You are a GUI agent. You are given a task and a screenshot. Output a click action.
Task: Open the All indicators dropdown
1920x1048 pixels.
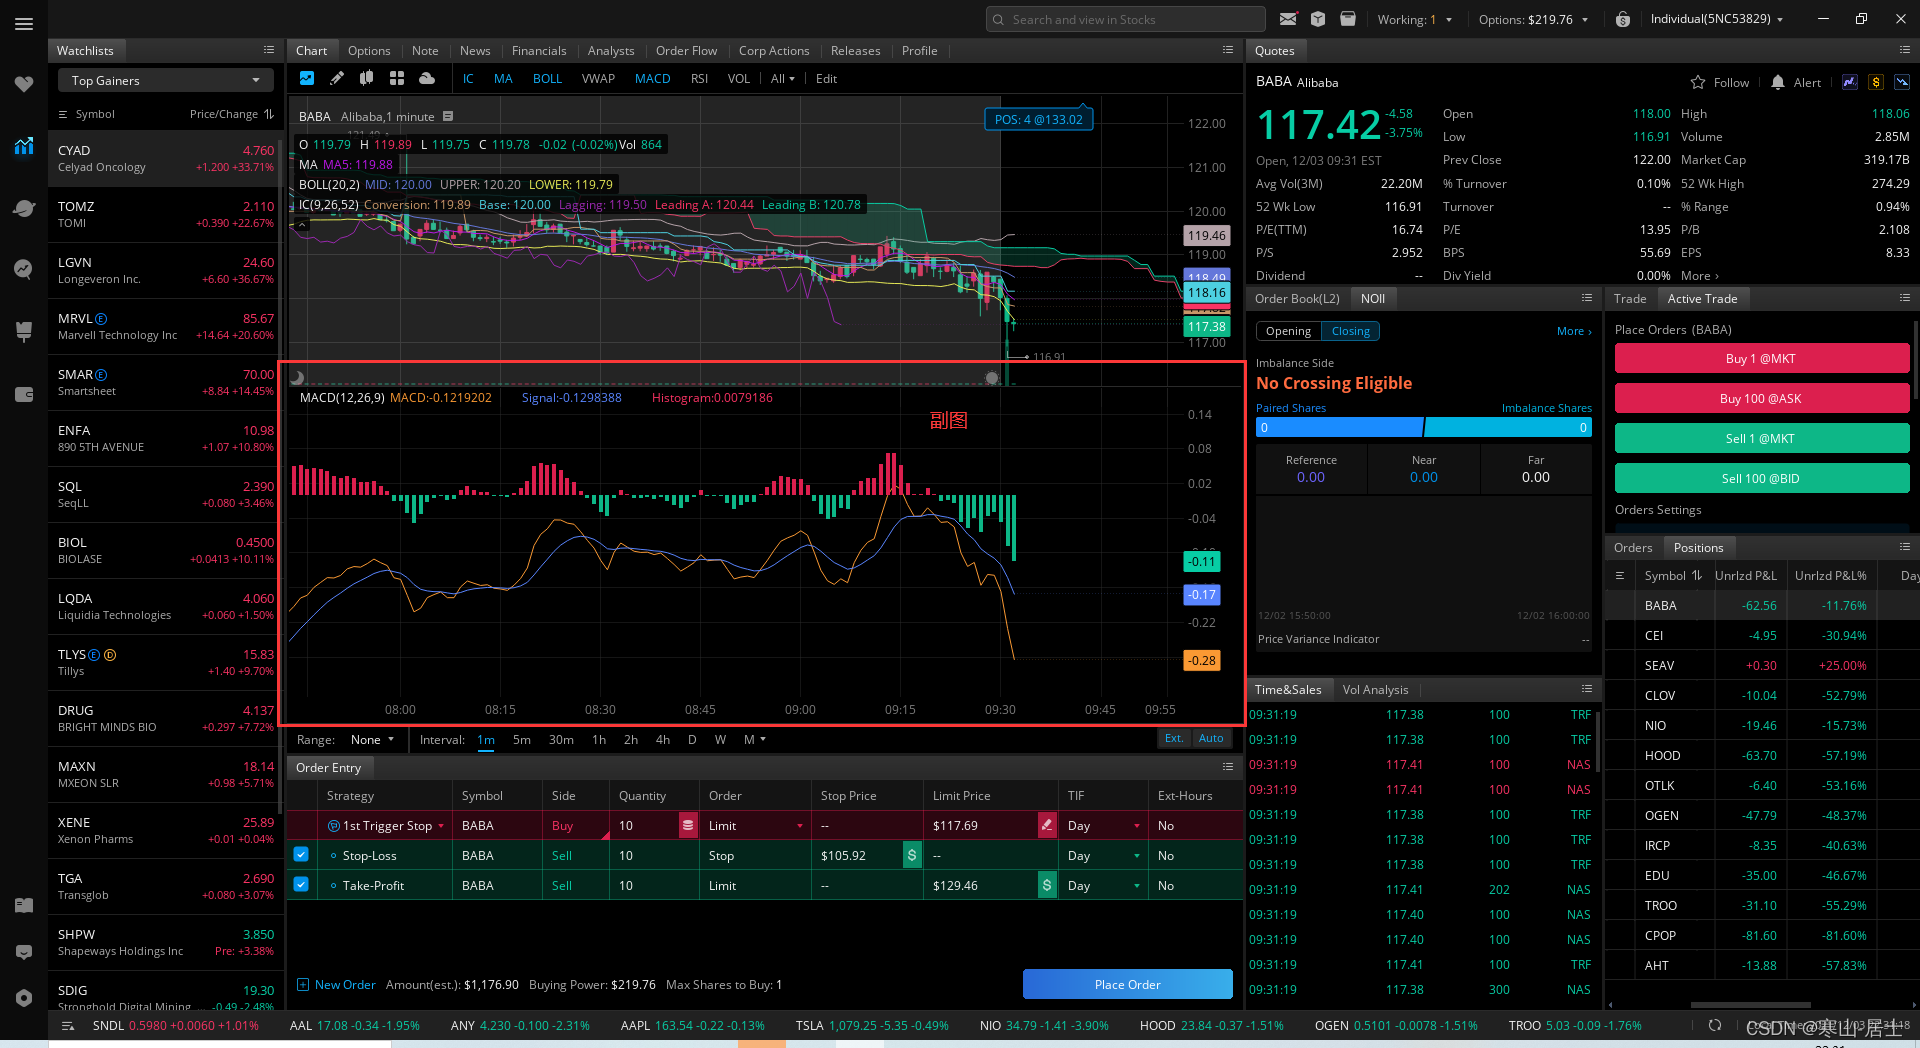coord(782,79)
